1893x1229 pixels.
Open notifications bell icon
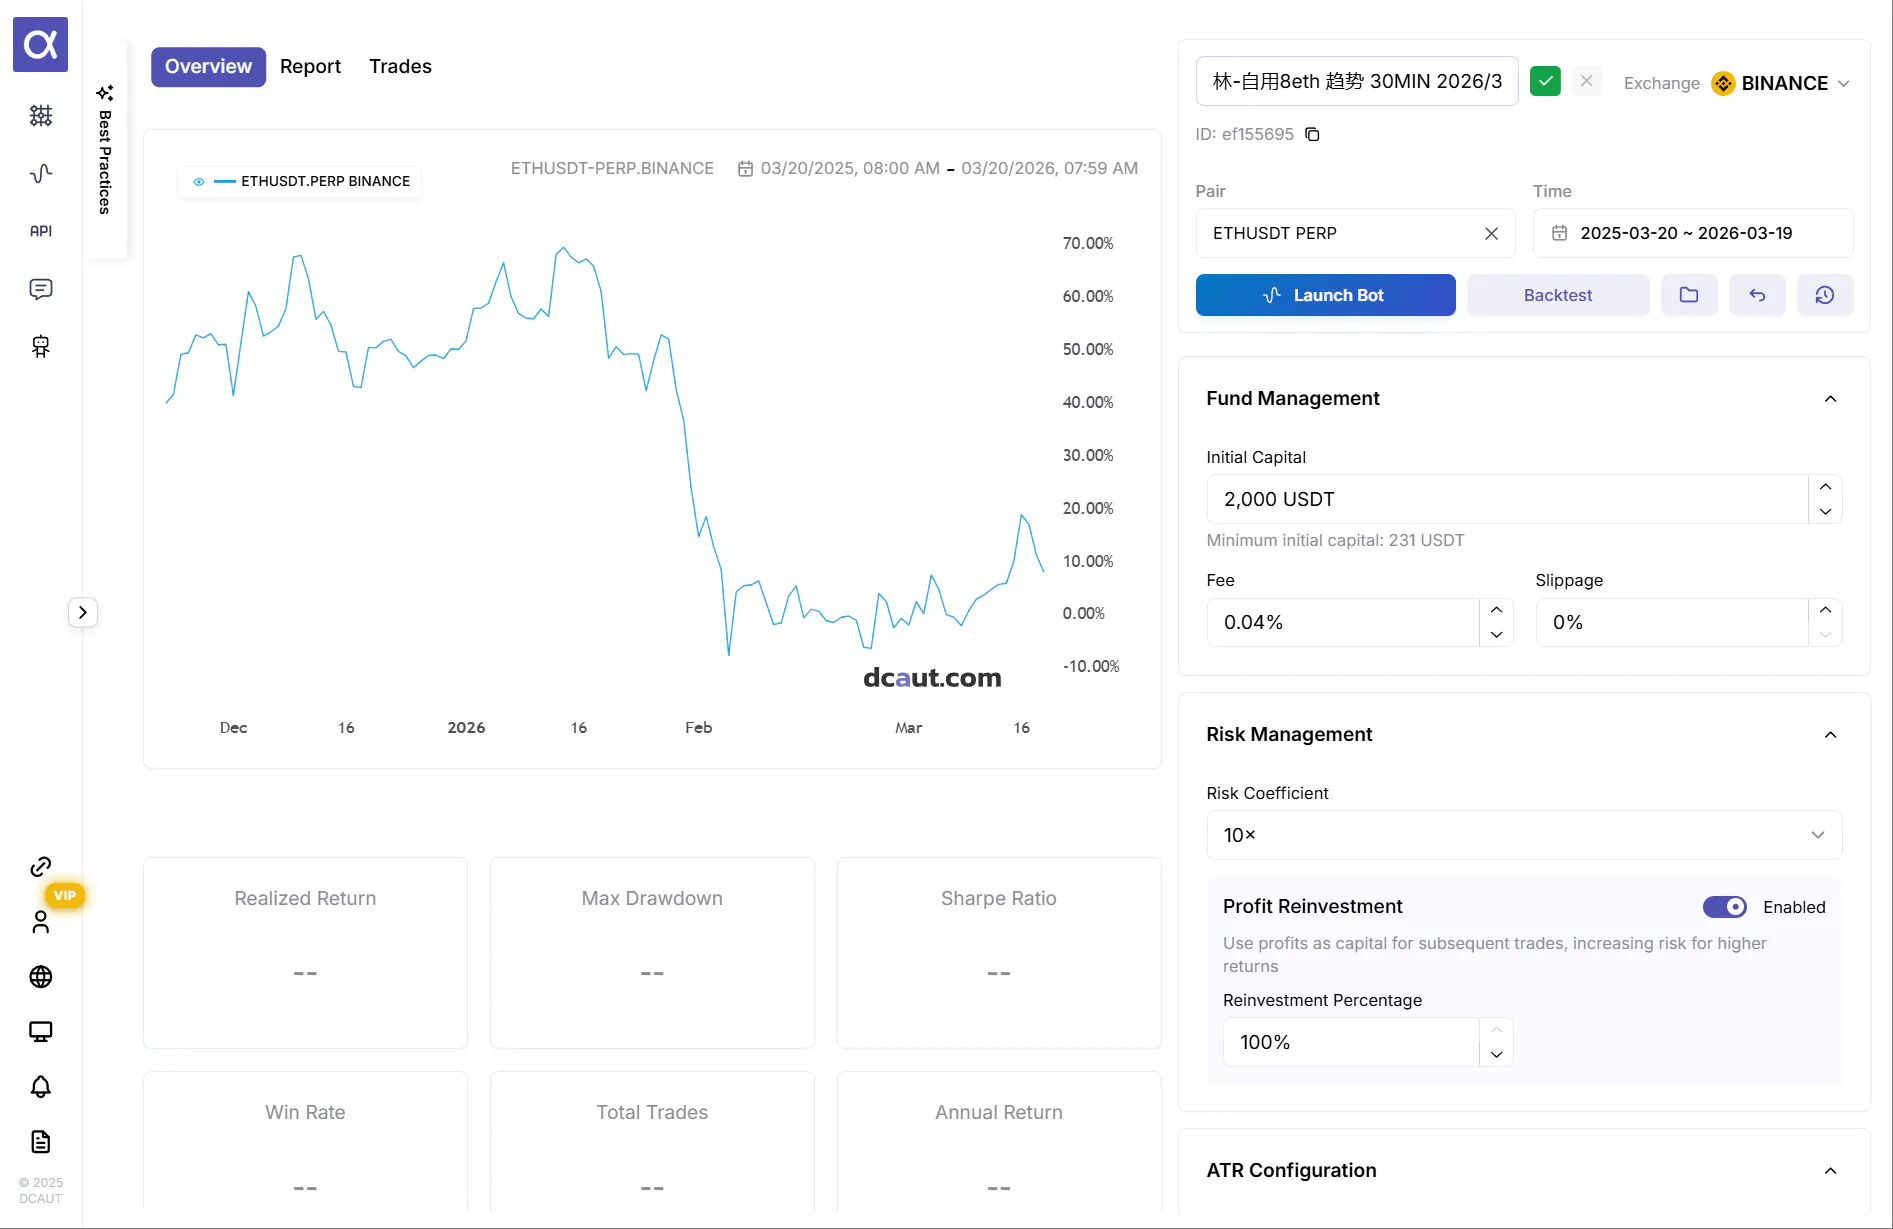[41, 1087]
